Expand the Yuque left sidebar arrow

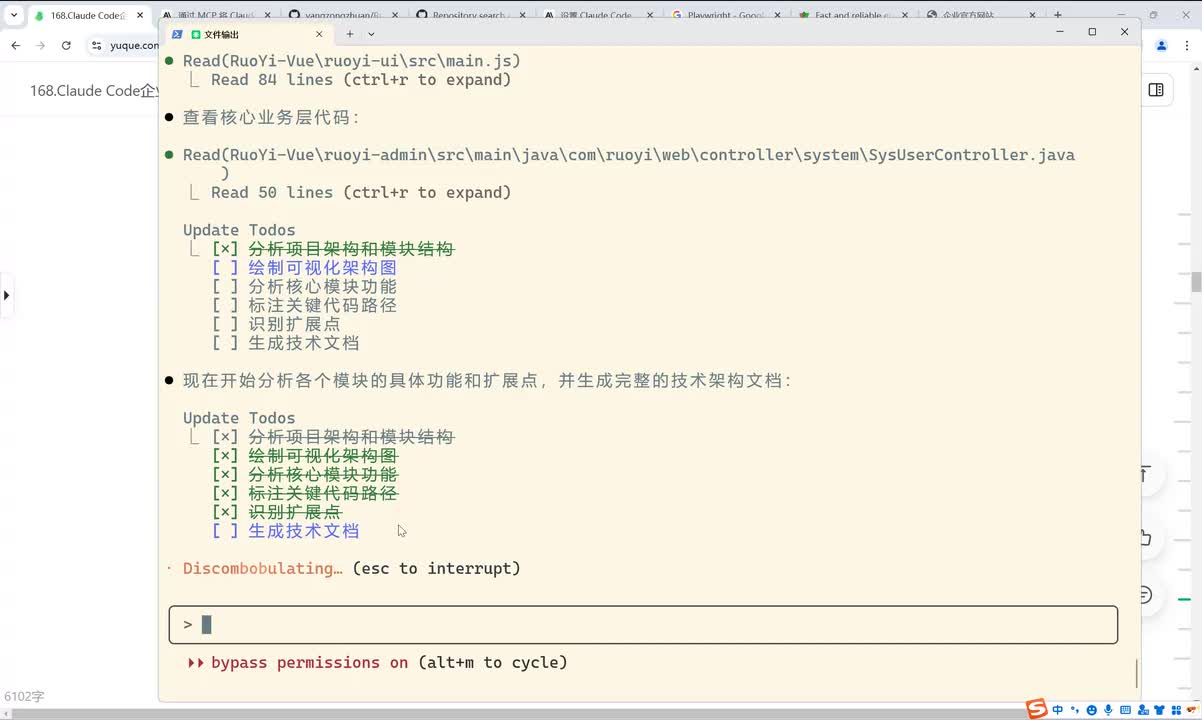[x=6, y=295]
